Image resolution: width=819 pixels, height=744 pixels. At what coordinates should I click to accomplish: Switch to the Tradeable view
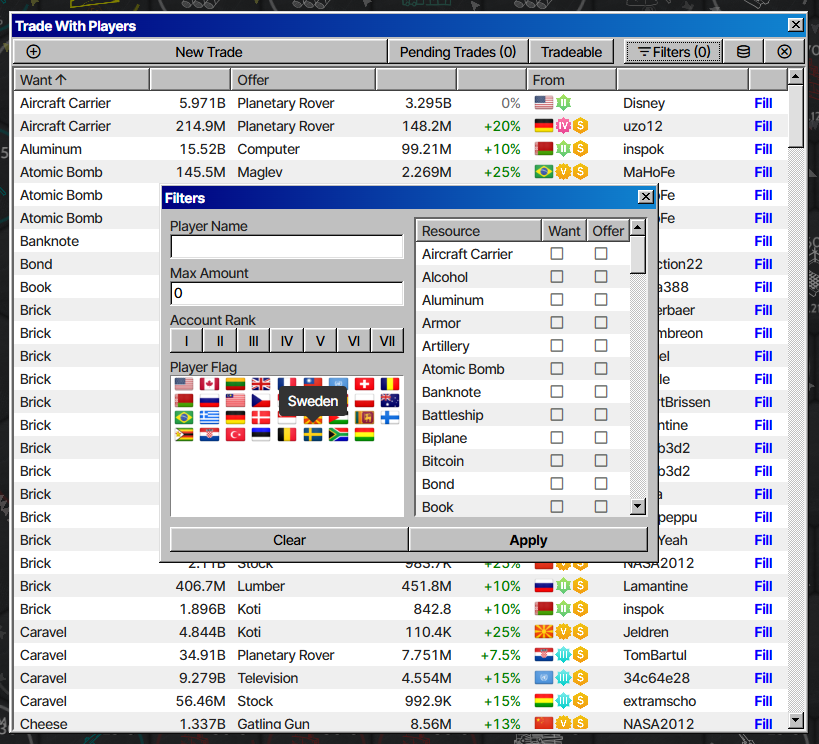[x=572, y=52]
